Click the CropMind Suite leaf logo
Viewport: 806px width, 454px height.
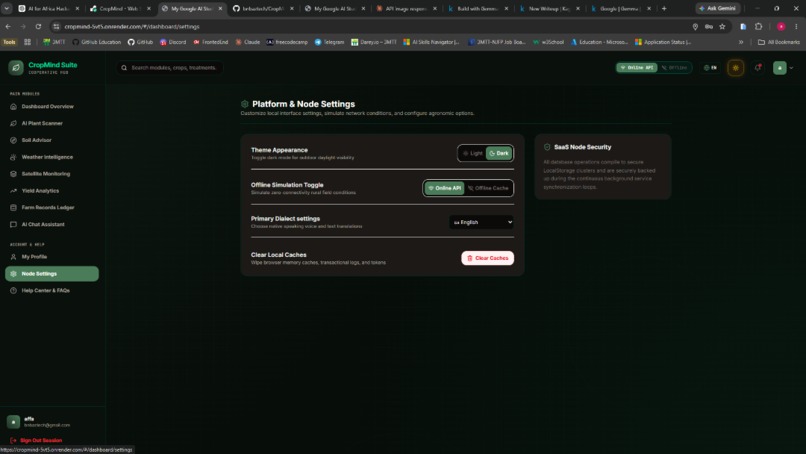point(16,67)
